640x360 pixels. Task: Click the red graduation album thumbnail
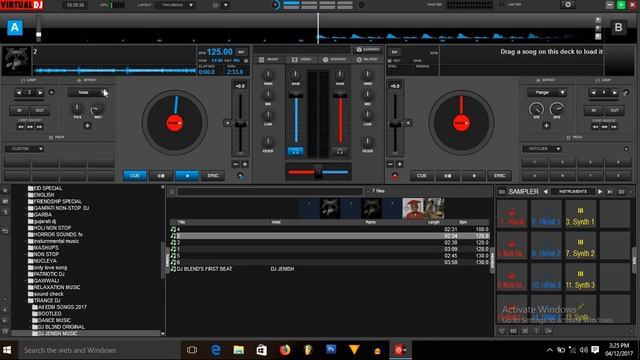(x=413, y=208)
